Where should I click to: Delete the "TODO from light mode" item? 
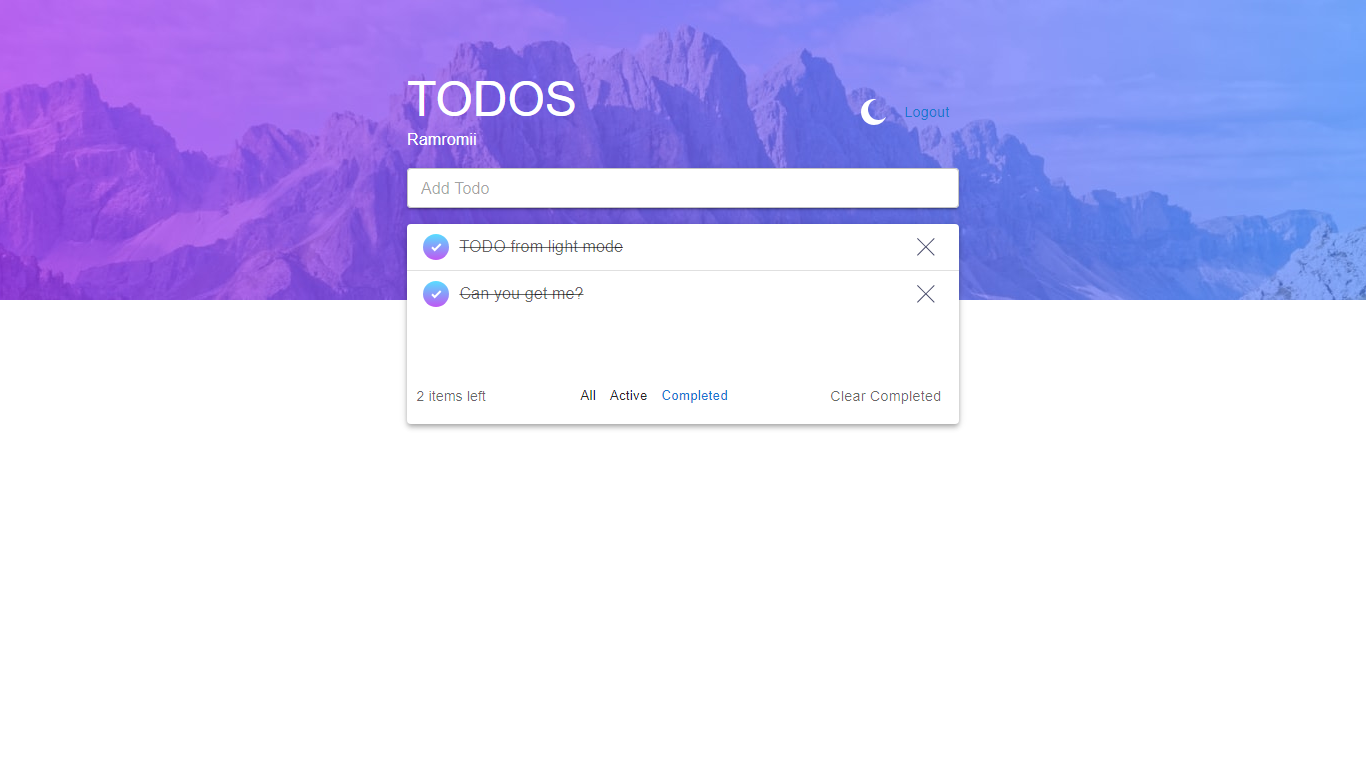(x=926, y=247)
